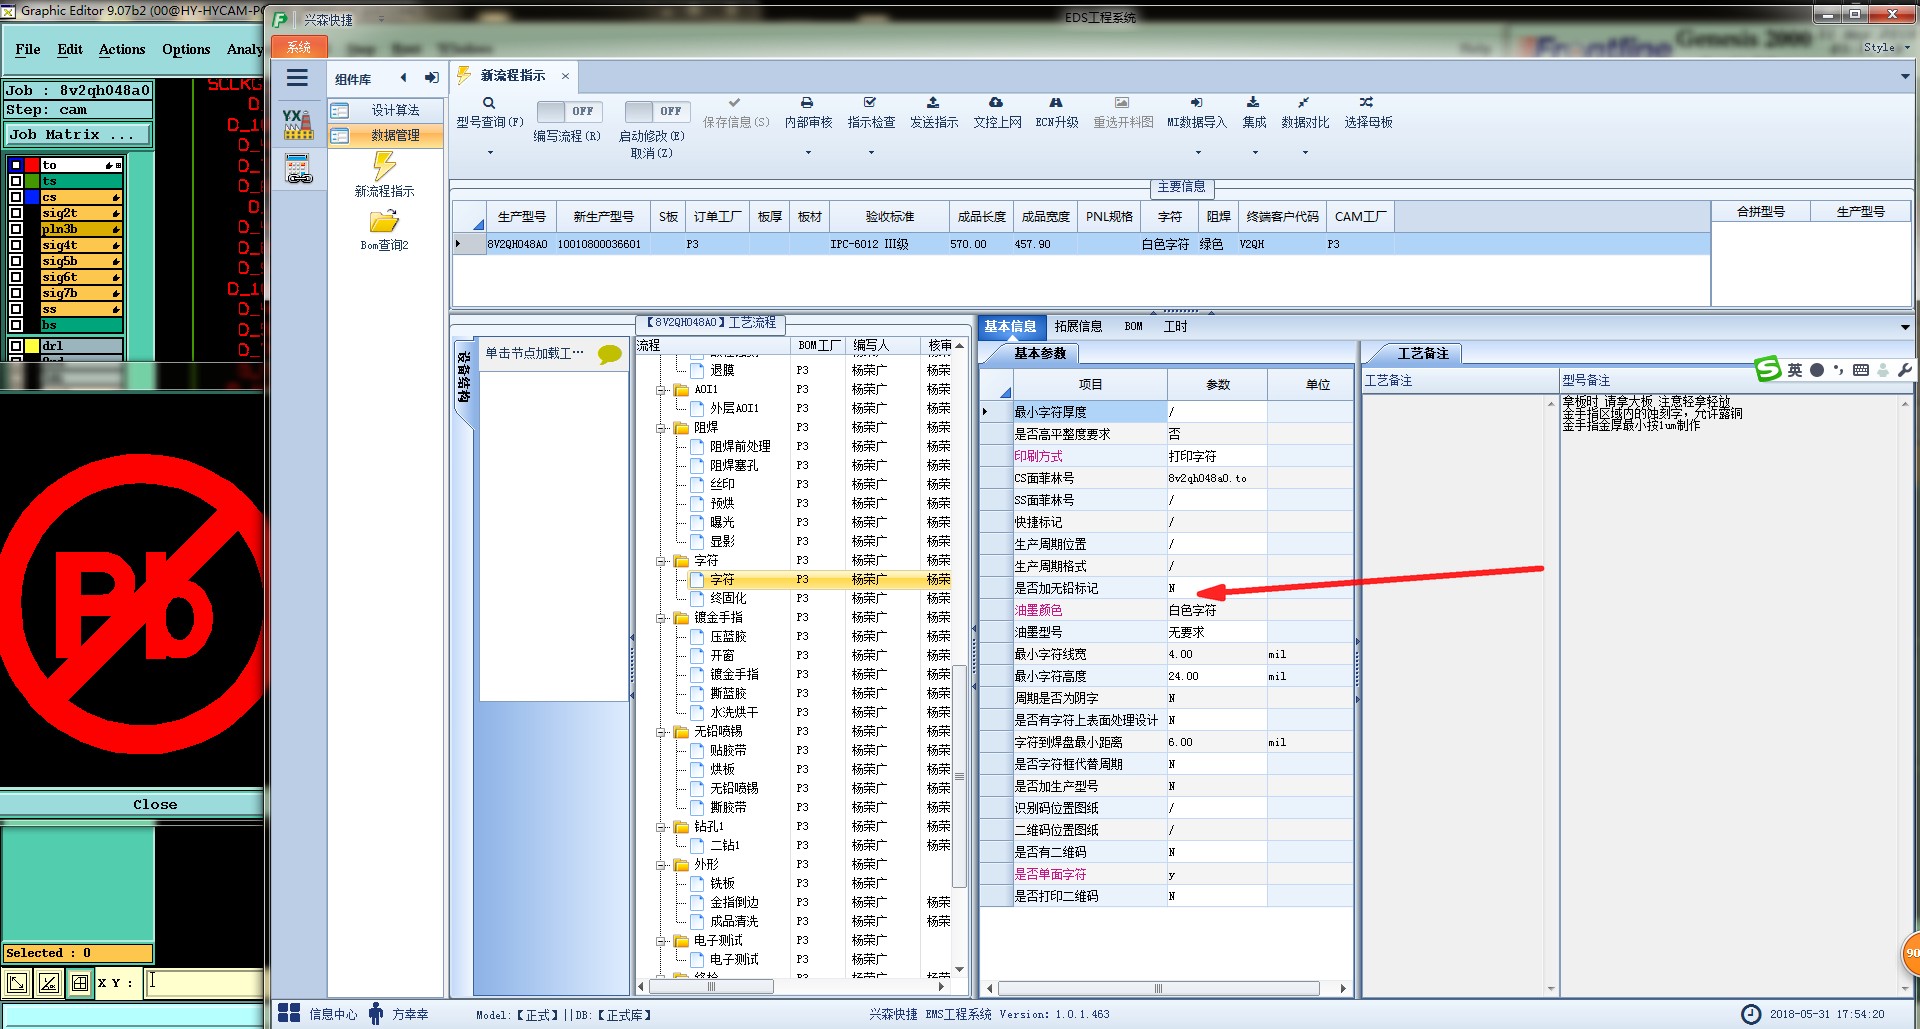Click the MI数据导入 import icon
The width and height of the screenshot is (1920, 1029).
pos(1196,103)
